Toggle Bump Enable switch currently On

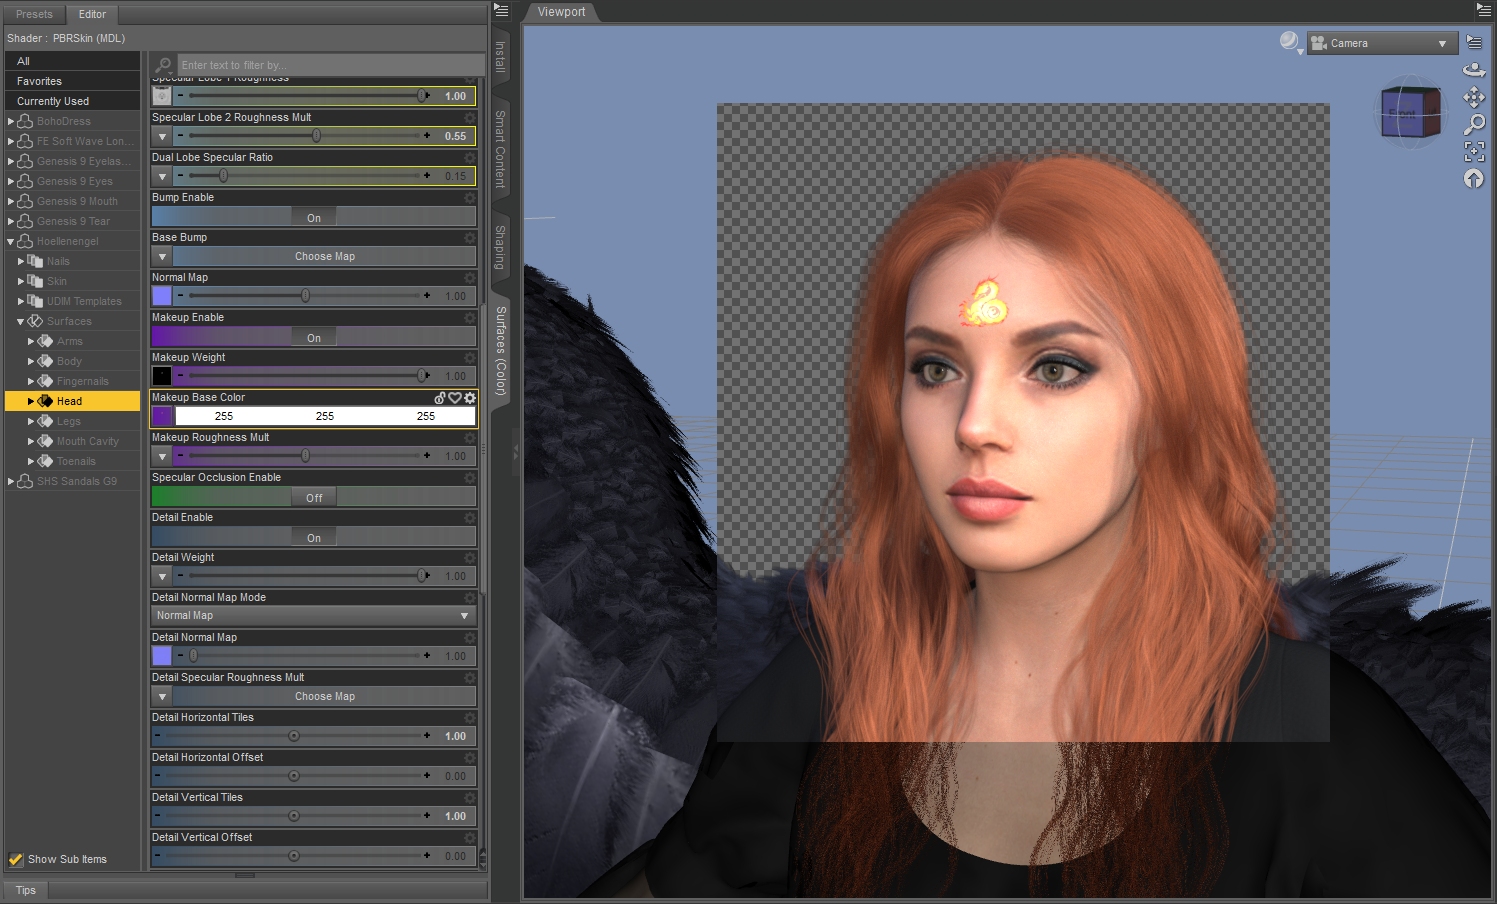click(x=314, y=217)
